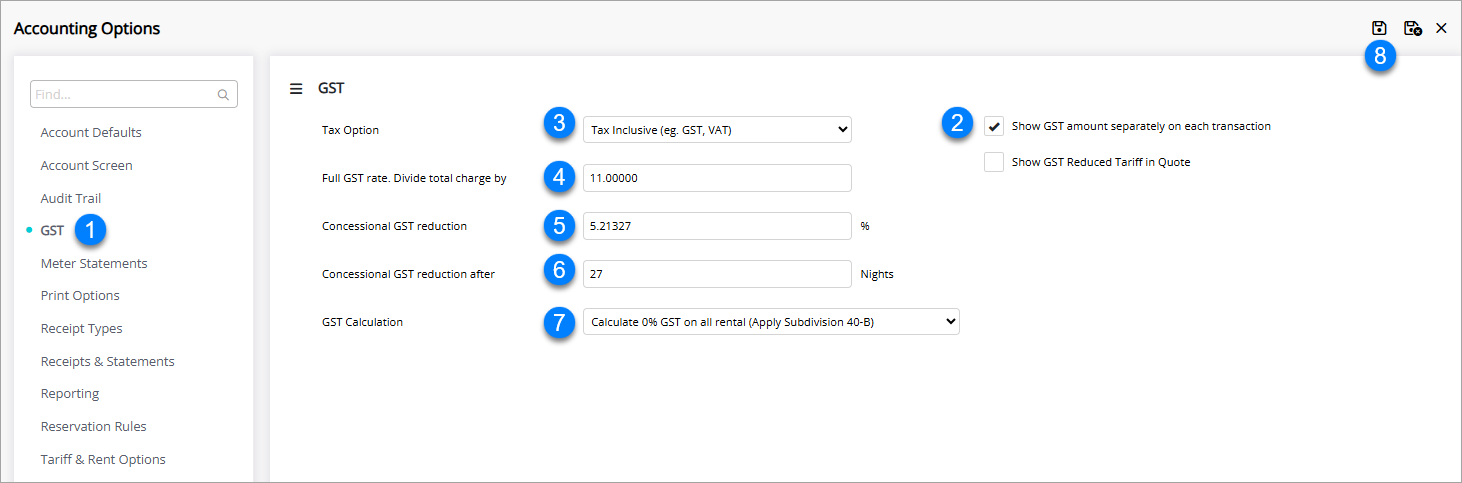Click the magnifier icon in Find box
The width and height of the screenshot is (1462, 483).
coord(223,95)
